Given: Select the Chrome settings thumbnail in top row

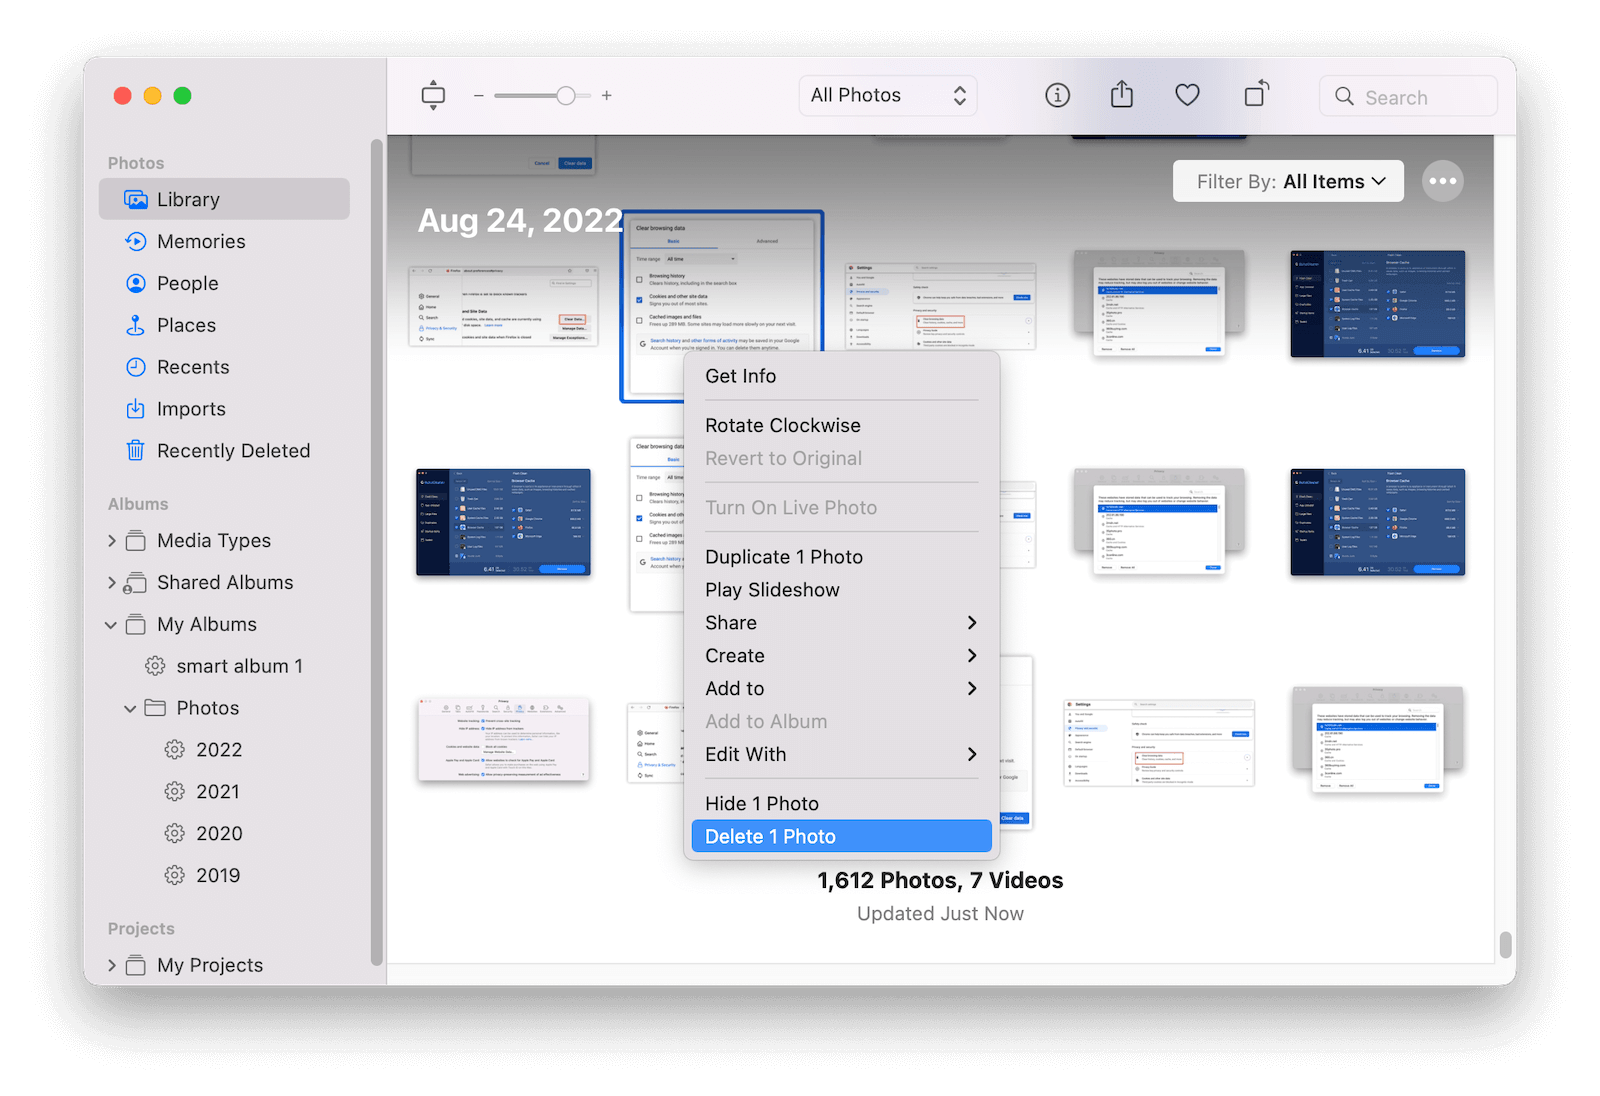Looking at the screenshot, I should pos(939,306).
